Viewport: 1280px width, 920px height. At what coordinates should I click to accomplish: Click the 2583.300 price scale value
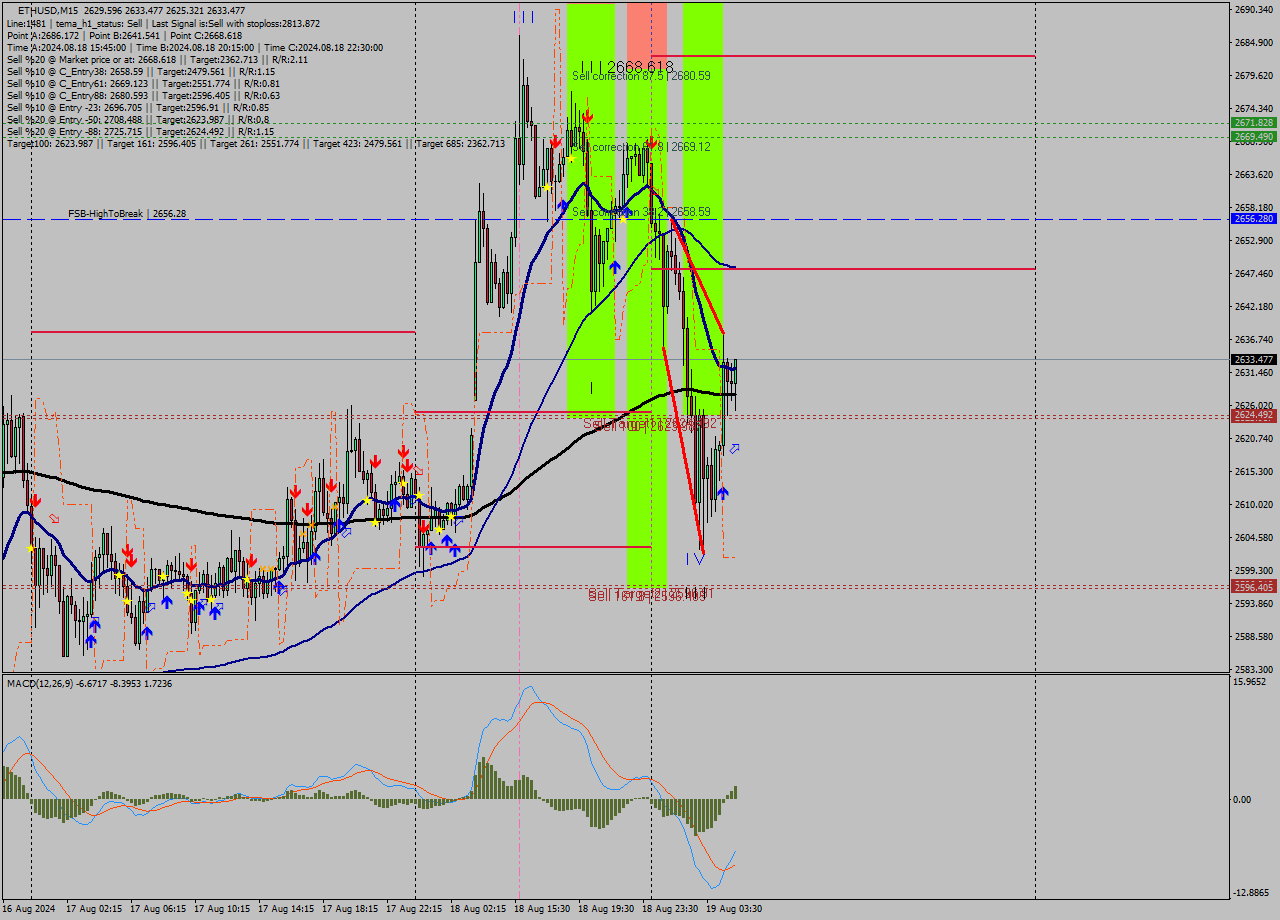pyautogui.click(x=1253, y=669)
